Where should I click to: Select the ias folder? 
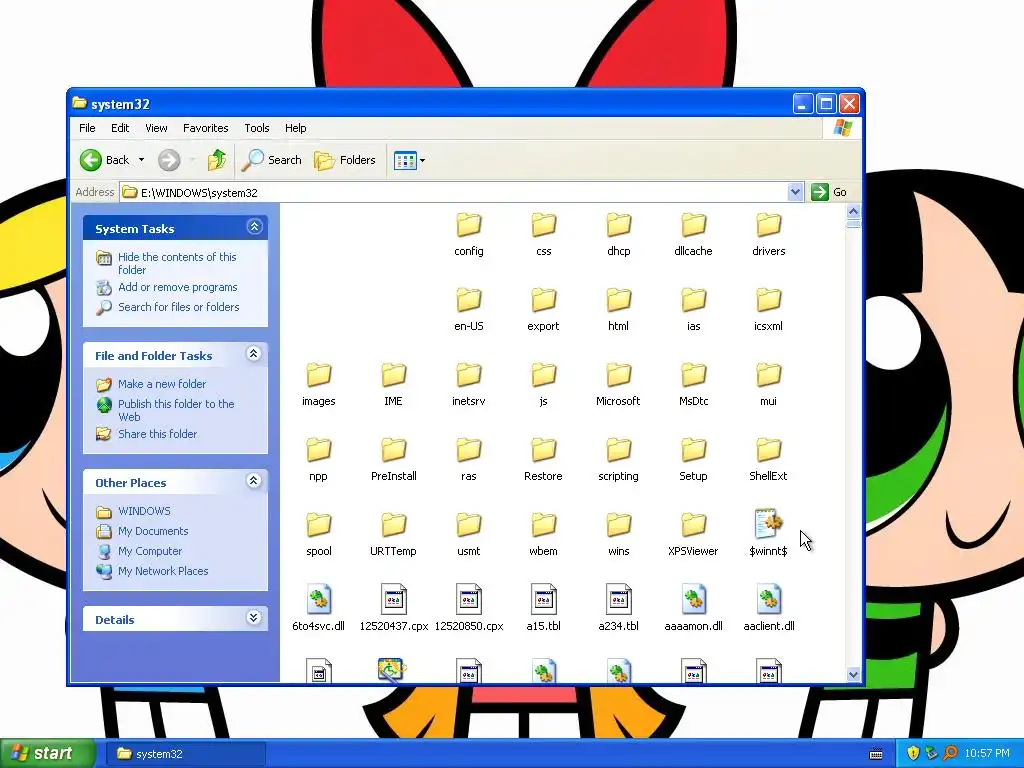click(x=694, y=310)
